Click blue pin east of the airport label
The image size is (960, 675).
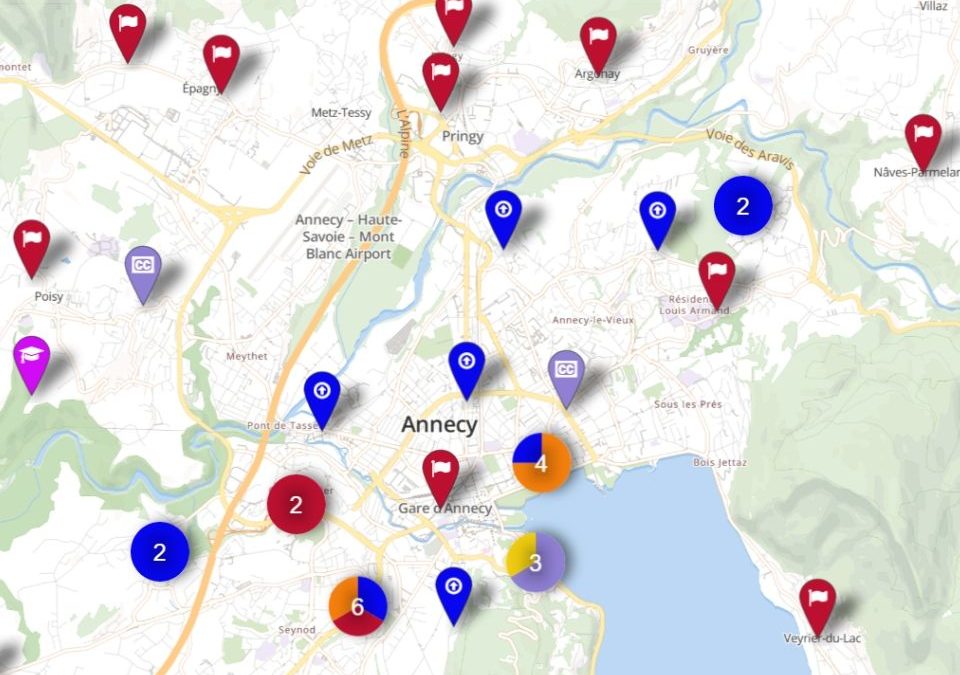tap(503, 215)
